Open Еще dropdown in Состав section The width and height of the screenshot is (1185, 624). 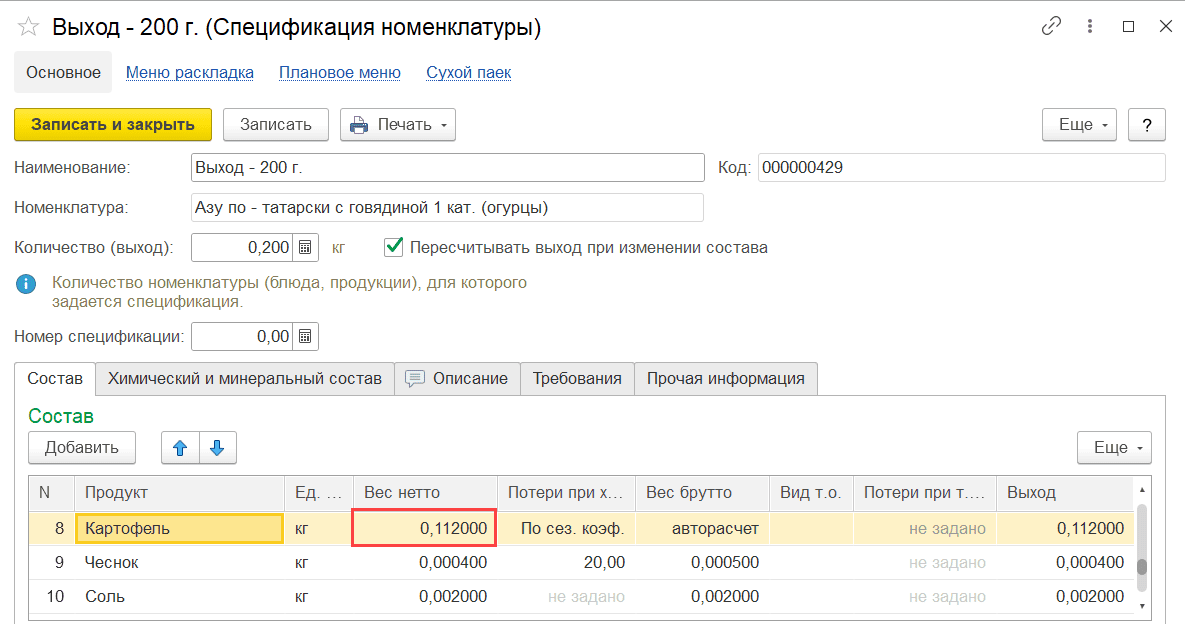[x=1113, y=448]
